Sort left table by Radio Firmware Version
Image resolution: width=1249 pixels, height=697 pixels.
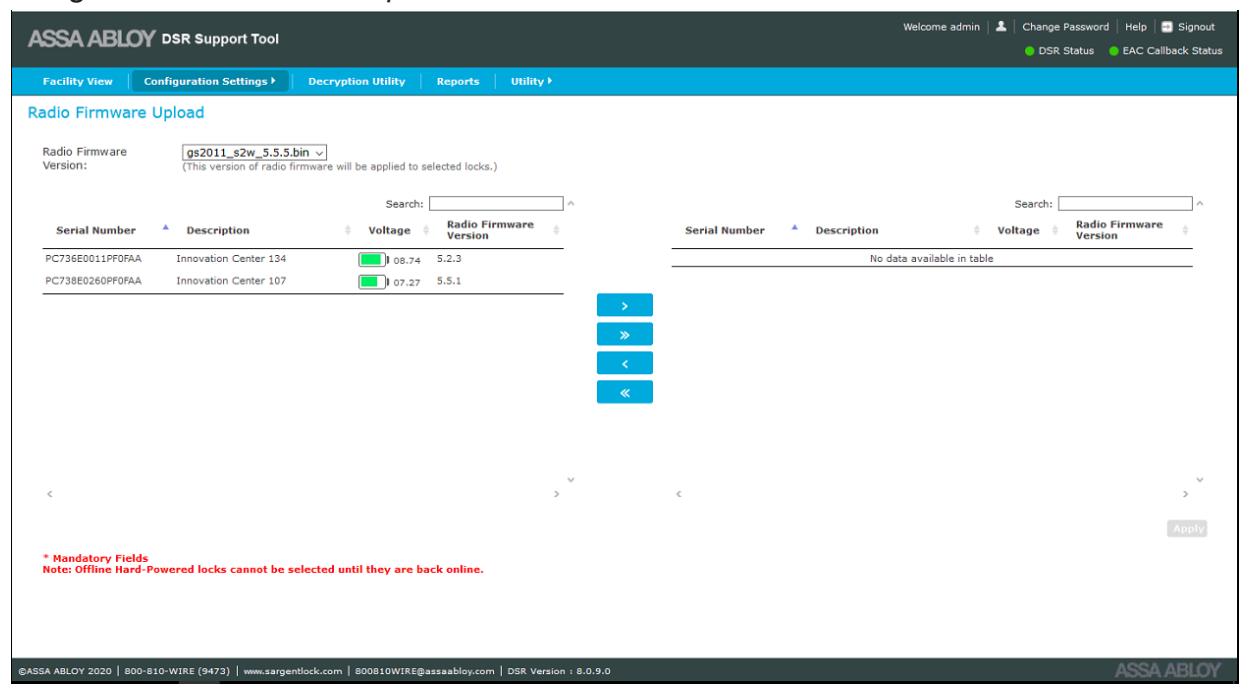point(500,230)
